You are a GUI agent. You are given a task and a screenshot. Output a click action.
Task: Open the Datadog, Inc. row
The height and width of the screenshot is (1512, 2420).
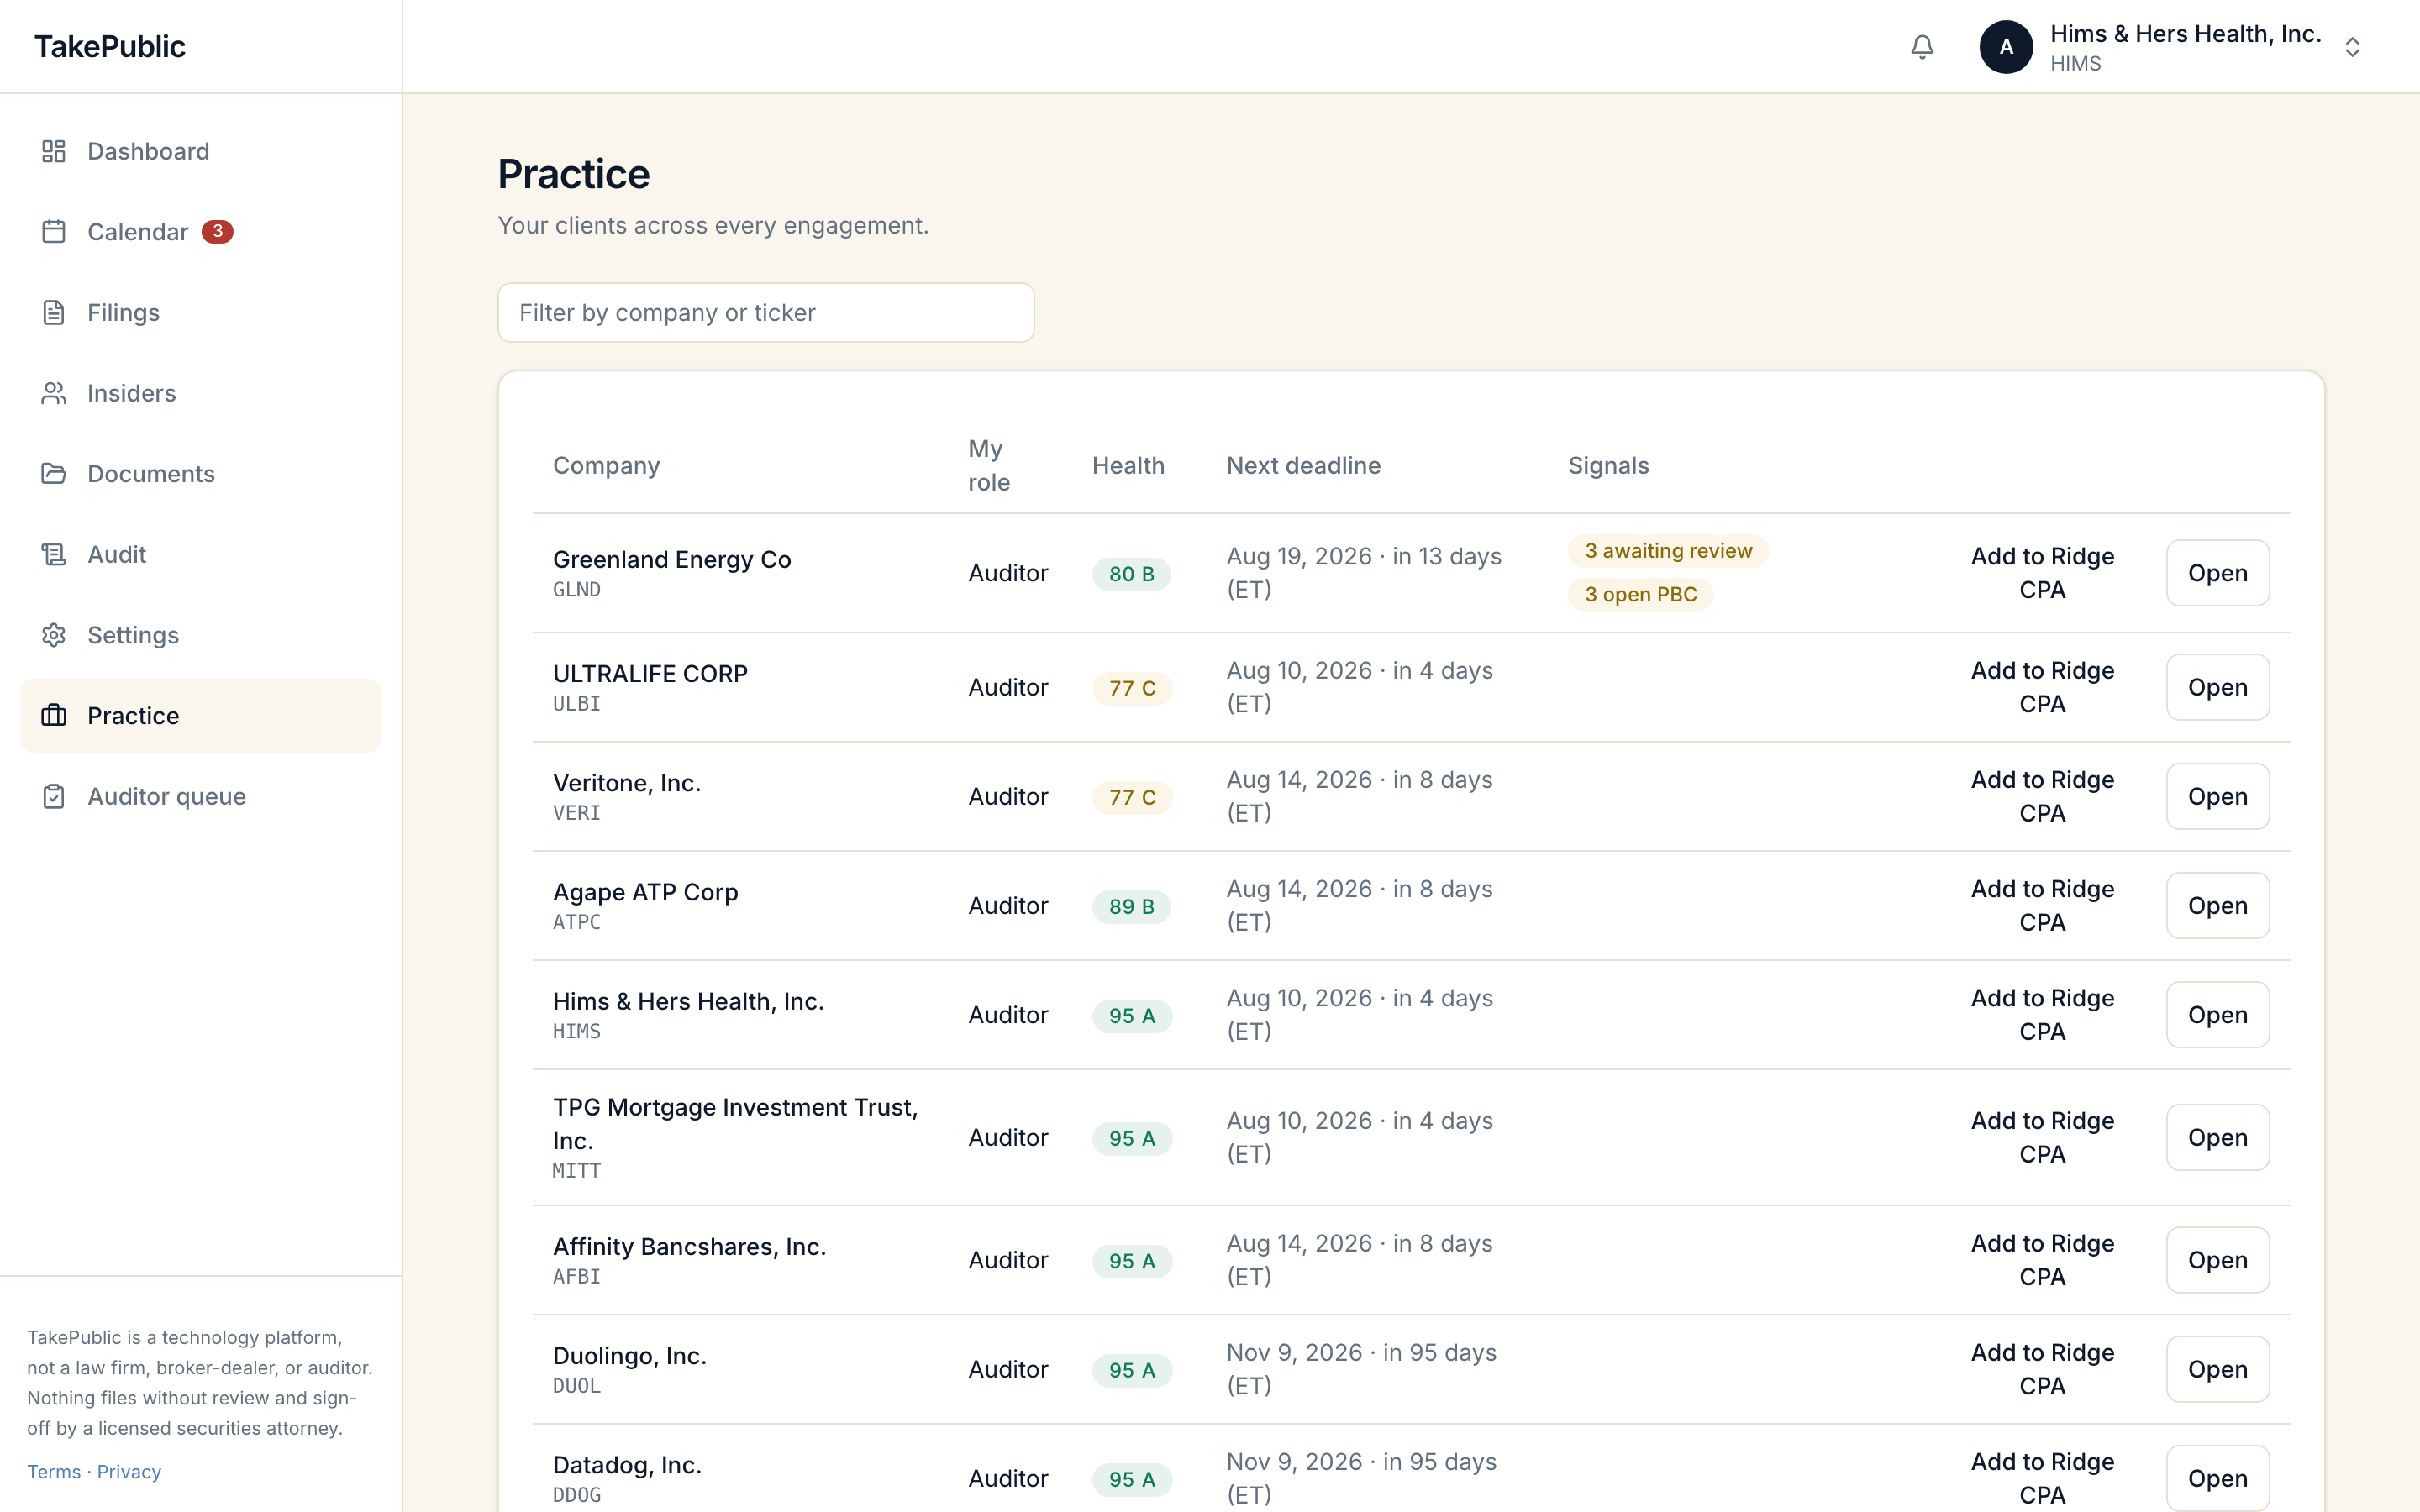tap(2217, 1478)
